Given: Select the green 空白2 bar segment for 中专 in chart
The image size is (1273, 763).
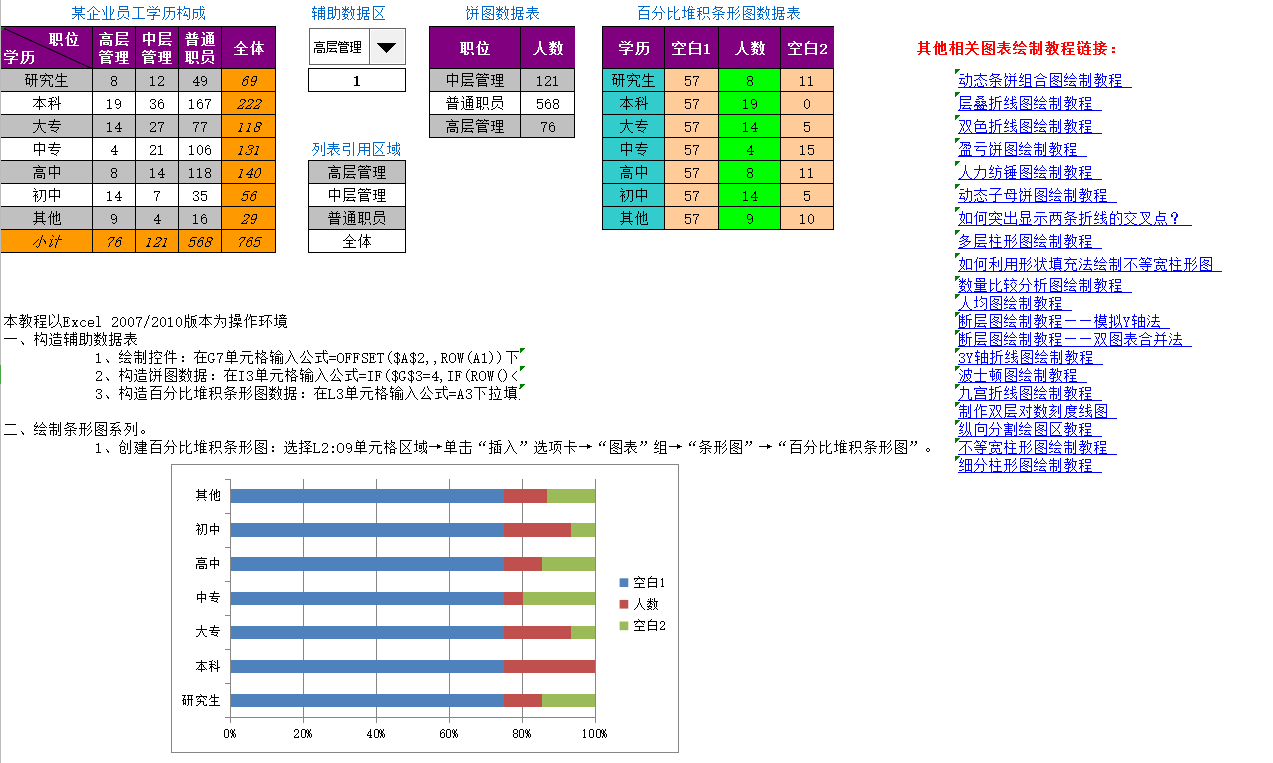Looking at the screenshot, I should click(x=559, y=598).
